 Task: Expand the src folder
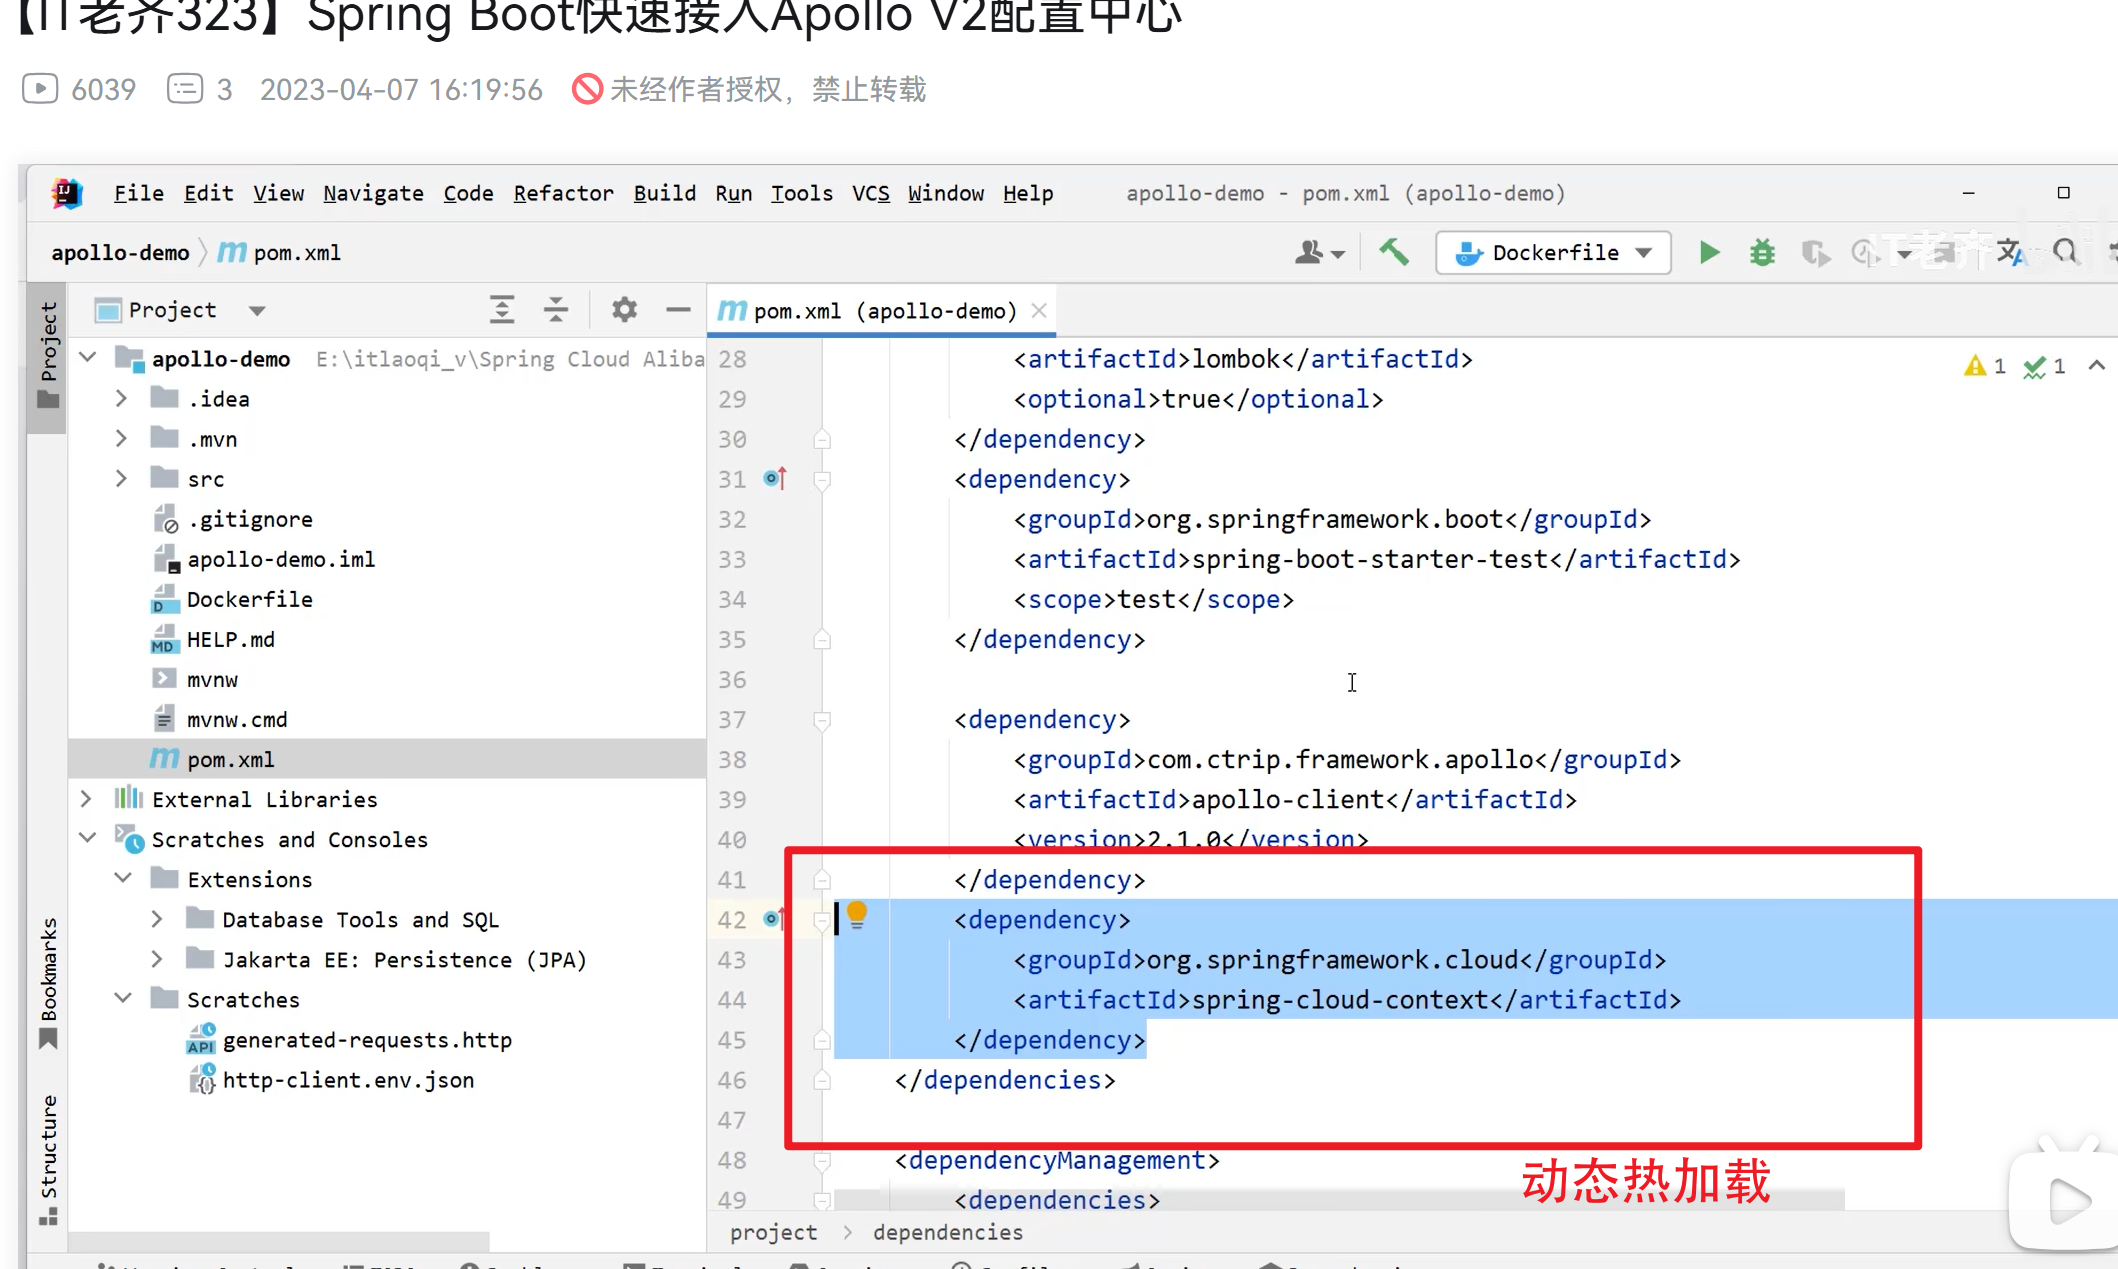click(122, 478)
